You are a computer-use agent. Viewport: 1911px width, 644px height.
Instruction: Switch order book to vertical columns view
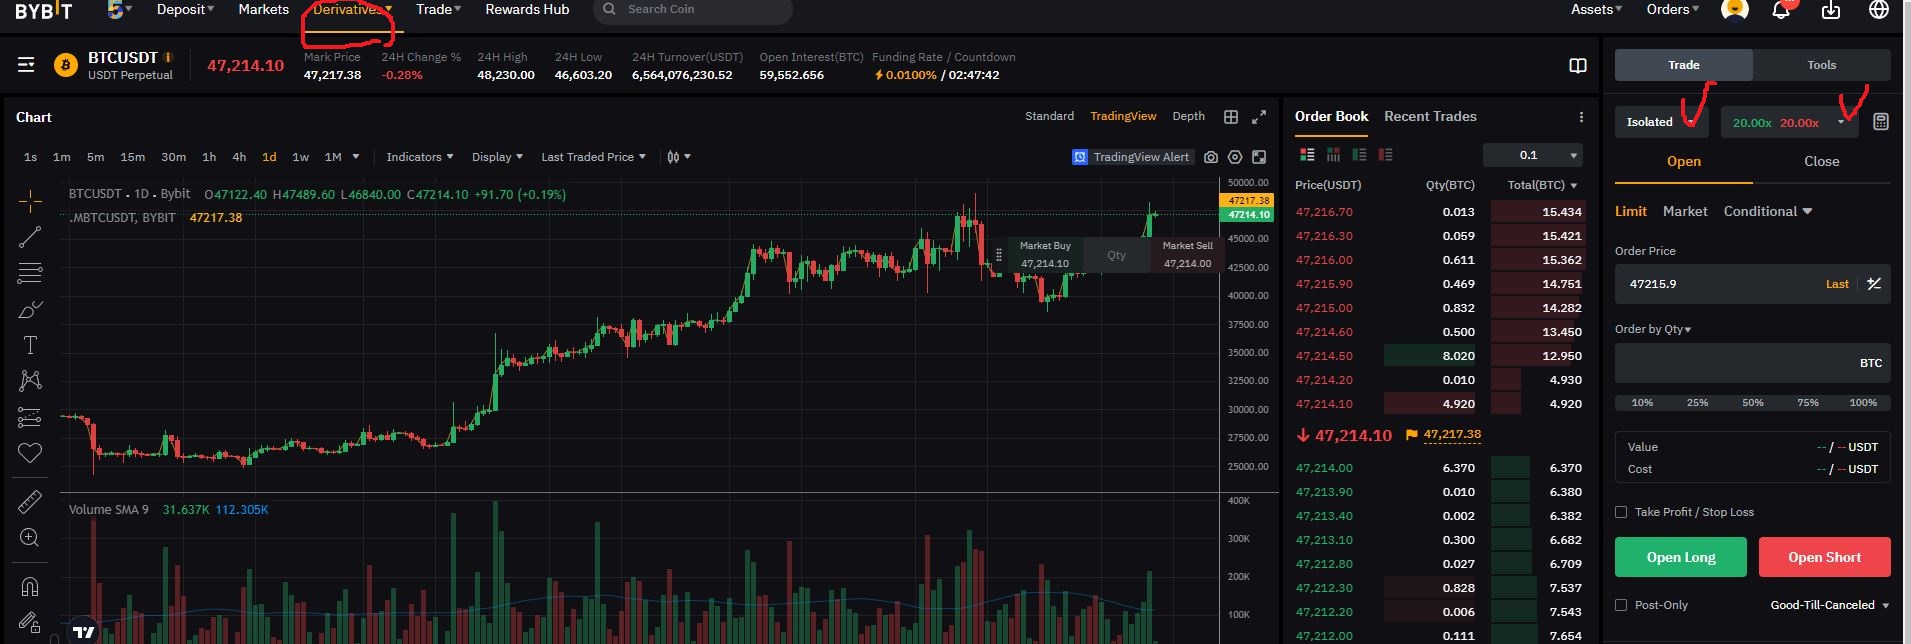(1333, 155)
